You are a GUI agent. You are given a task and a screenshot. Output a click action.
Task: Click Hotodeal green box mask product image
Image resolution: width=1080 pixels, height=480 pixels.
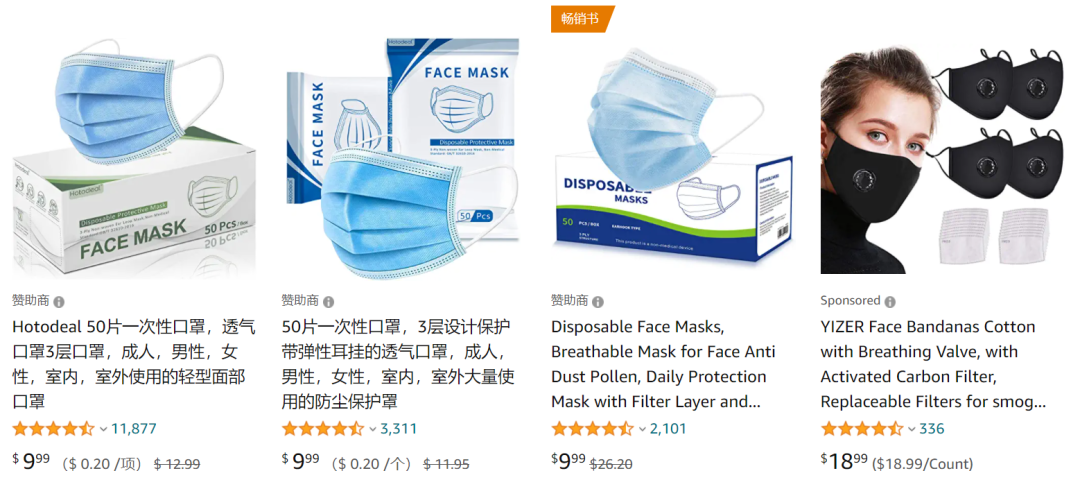[134, 157]
